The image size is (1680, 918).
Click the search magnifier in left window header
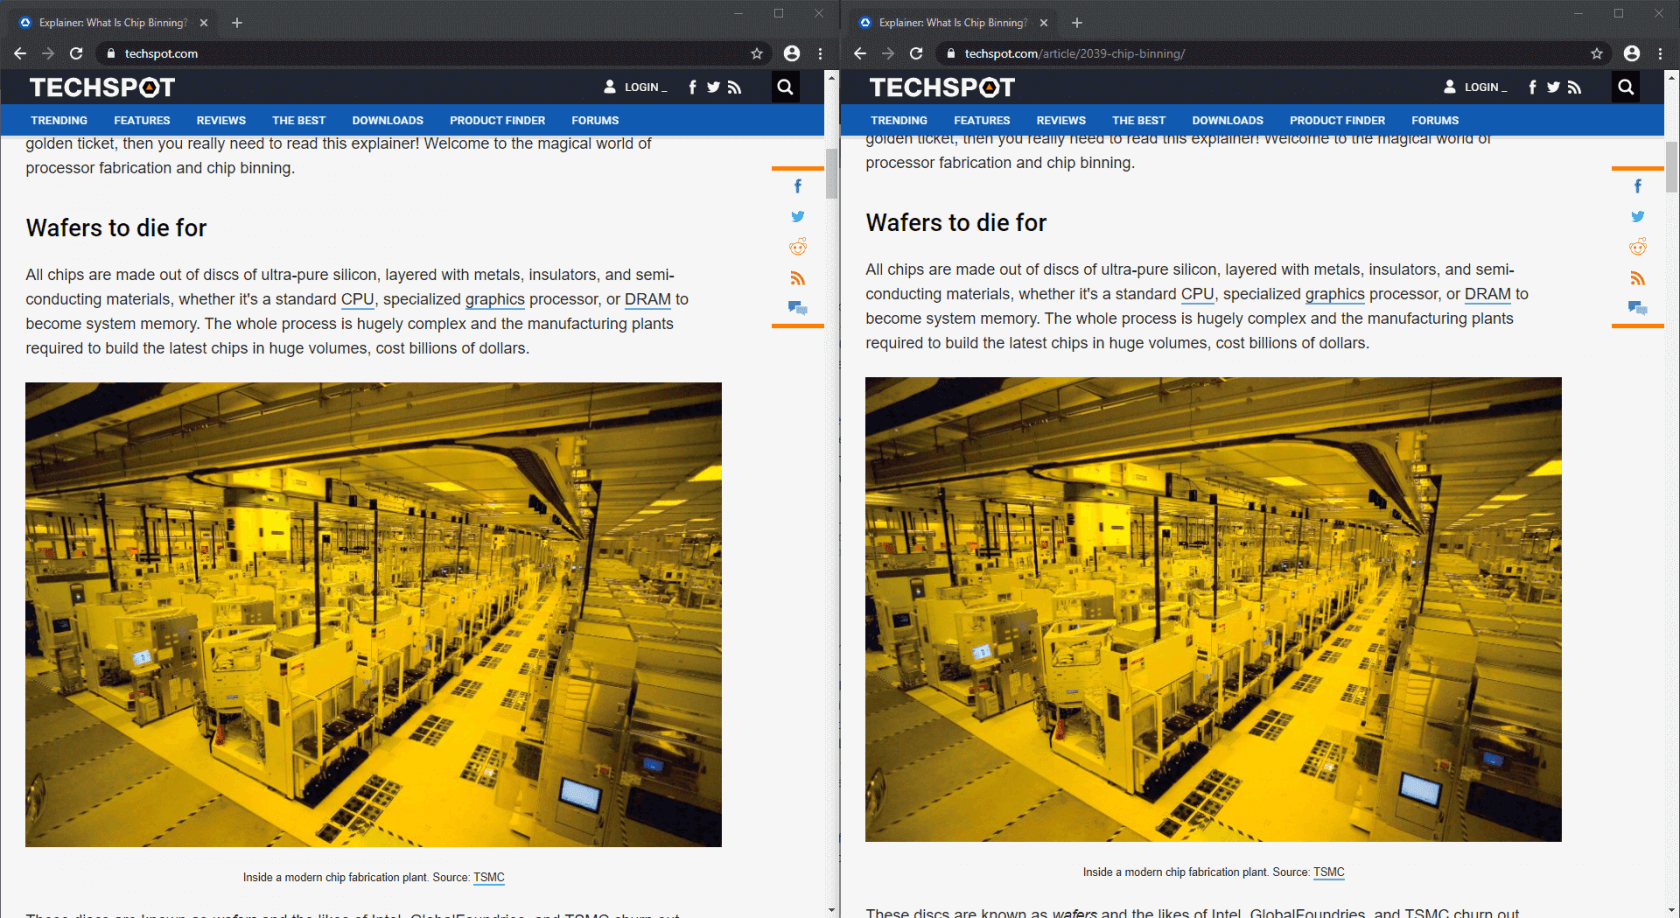click(x=785, y=87)
